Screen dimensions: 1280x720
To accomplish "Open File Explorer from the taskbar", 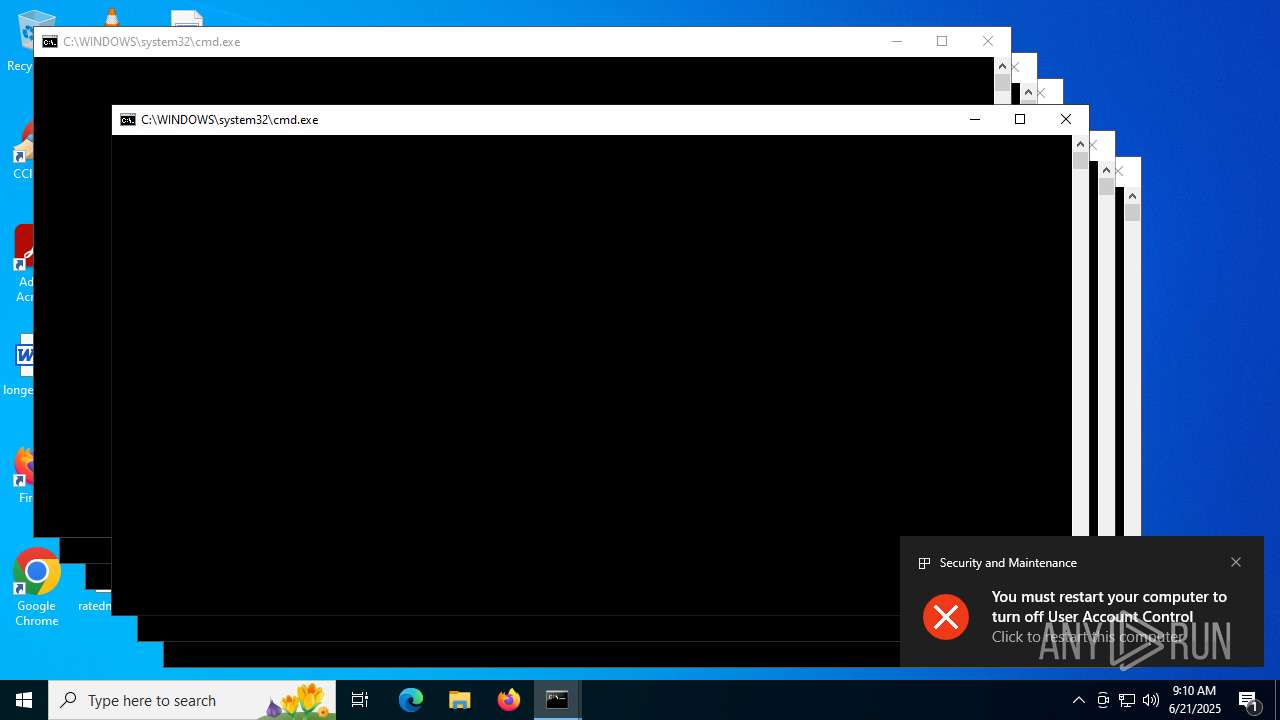I will coord(460,700).
